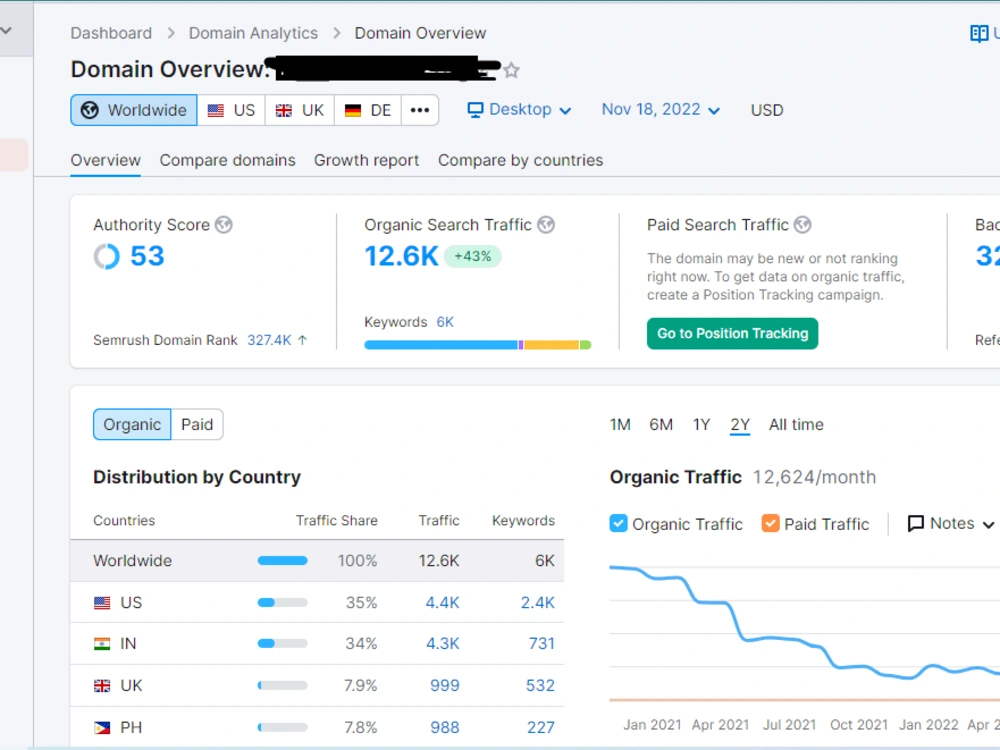Click the PH keywords value 227
Image resolution: width=1000 pixels, height=750 pixels.
(541, 728)
